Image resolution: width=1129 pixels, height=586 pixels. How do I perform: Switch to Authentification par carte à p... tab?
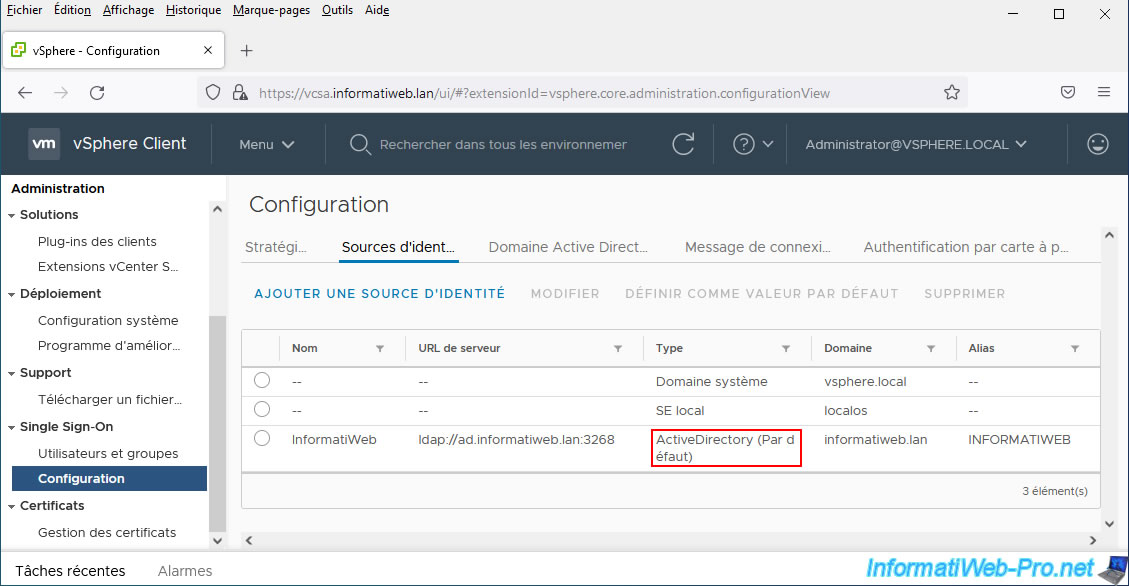tap(966, 247)
